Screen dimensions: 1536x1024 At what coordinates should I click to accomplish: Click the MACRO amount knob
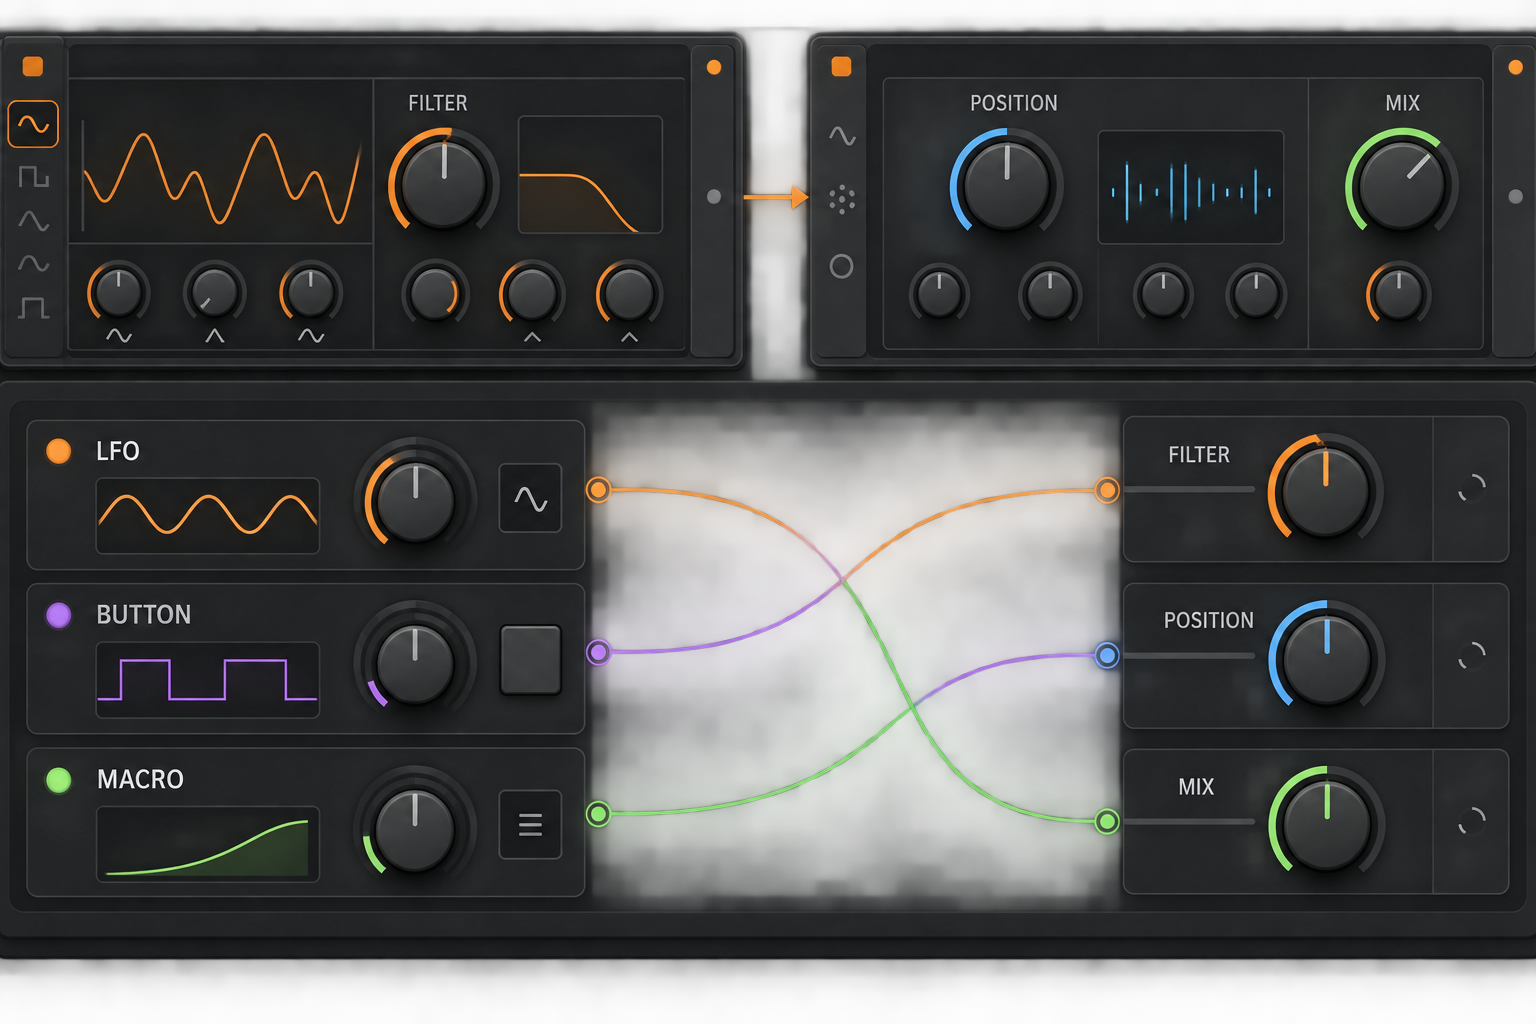[414, 827]
